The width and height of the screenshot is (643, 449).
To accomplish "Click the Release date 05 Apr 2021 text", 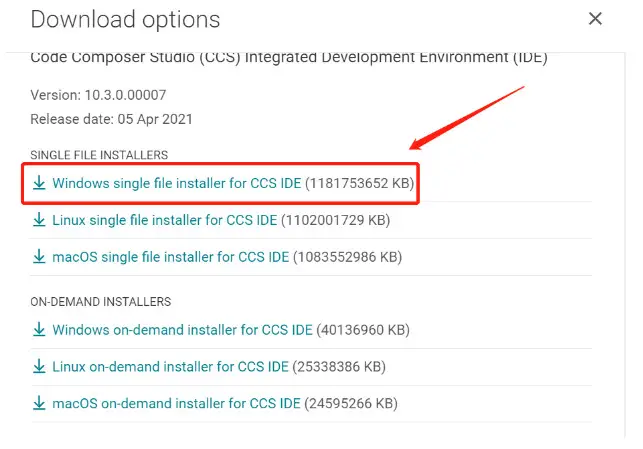I will pos(111,119).
